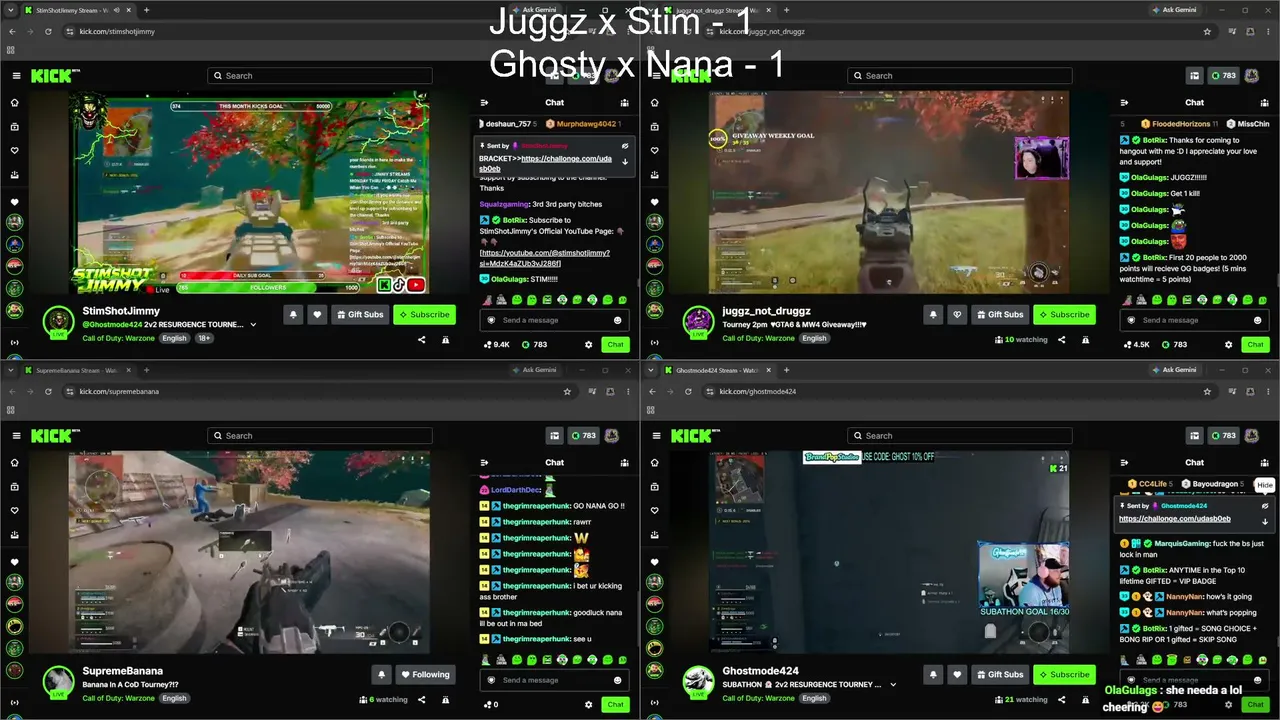Open leaderboard icon in juggz_not_druggz window header

click(x=1194, y=76)
